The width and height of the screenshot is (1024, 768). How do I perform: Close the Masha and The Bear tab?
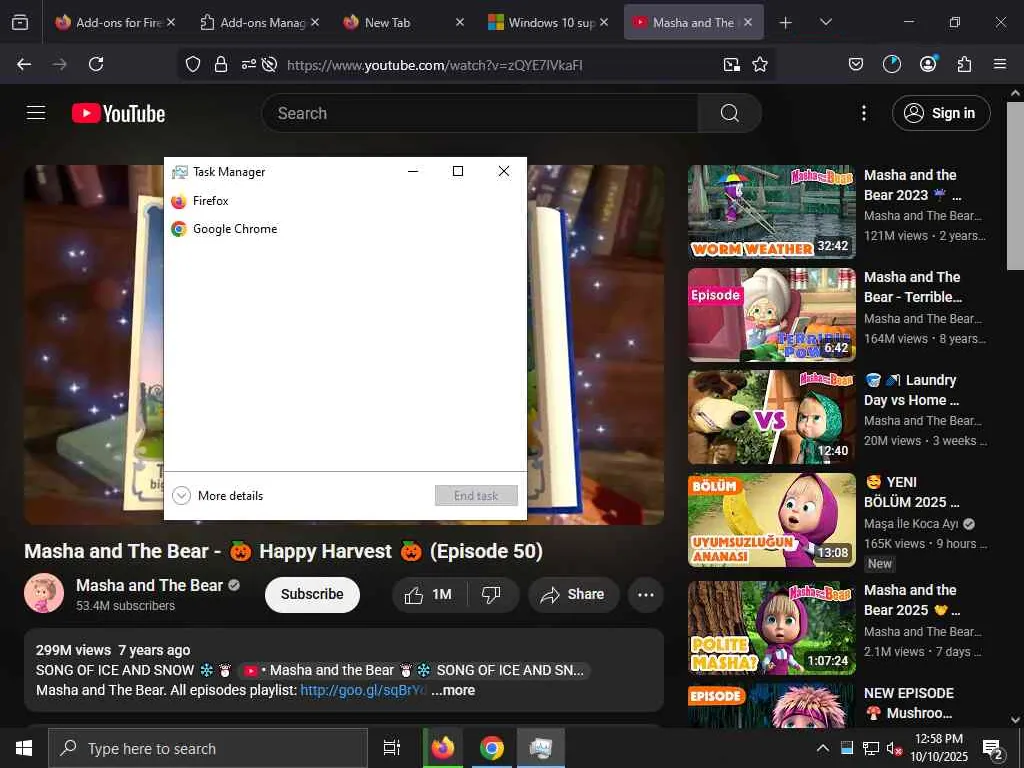(x=748, y=22)
